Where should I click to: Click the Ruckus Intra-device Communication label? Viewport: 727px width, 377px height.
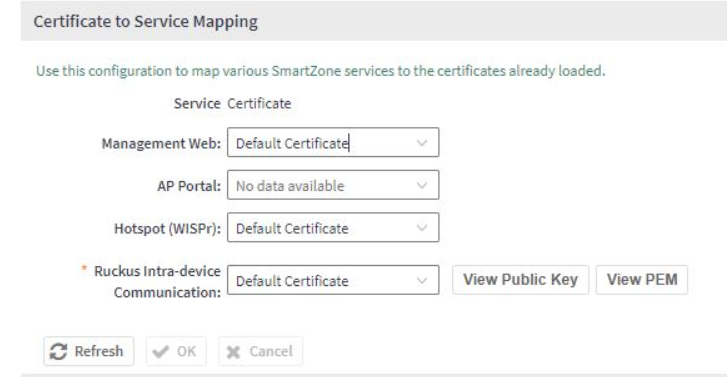tap(157, 281)
